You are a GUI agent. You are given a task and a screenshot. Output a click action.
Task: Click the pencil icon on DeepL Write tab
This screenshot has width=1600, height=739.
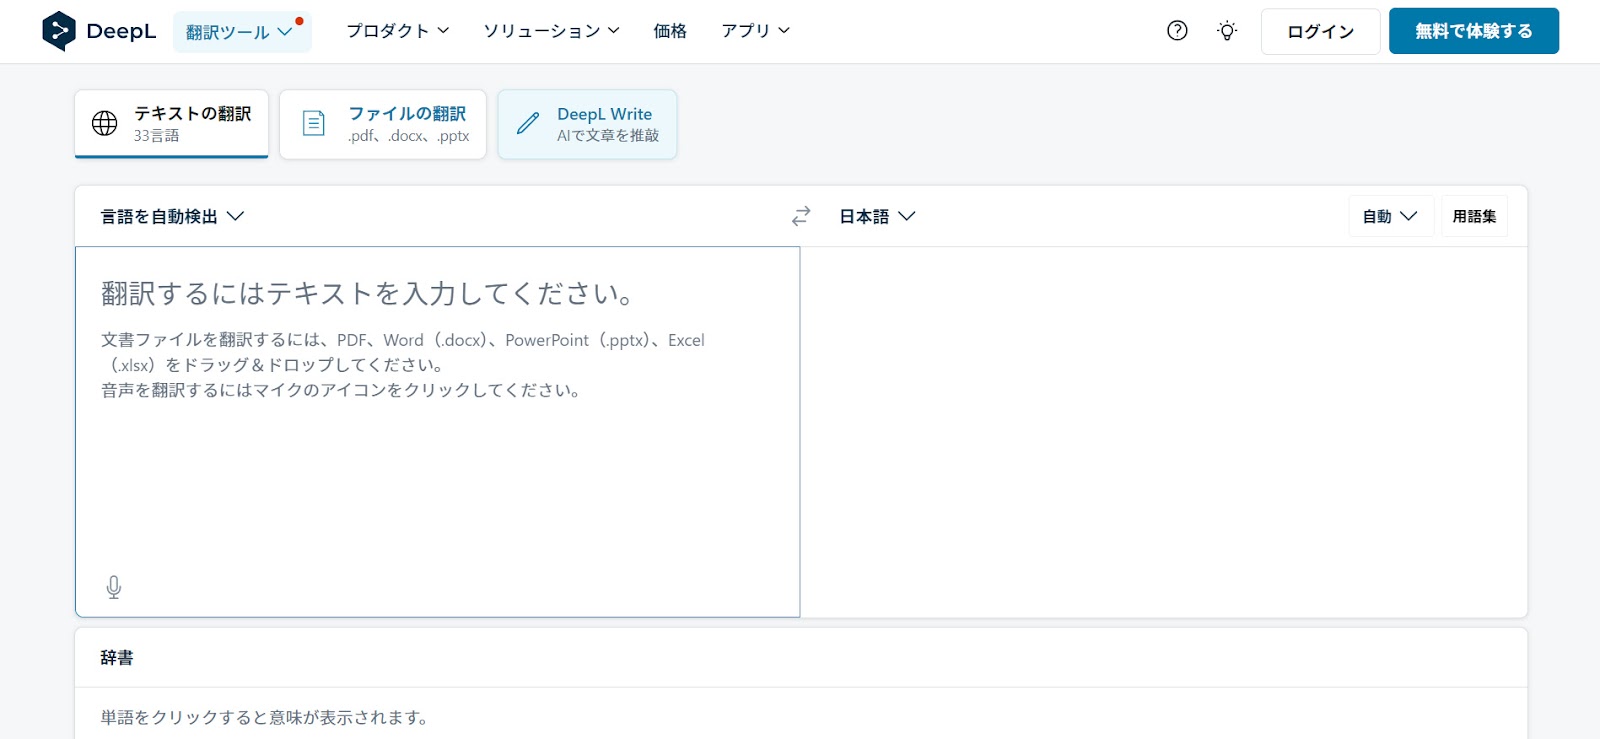coord(528,124)
